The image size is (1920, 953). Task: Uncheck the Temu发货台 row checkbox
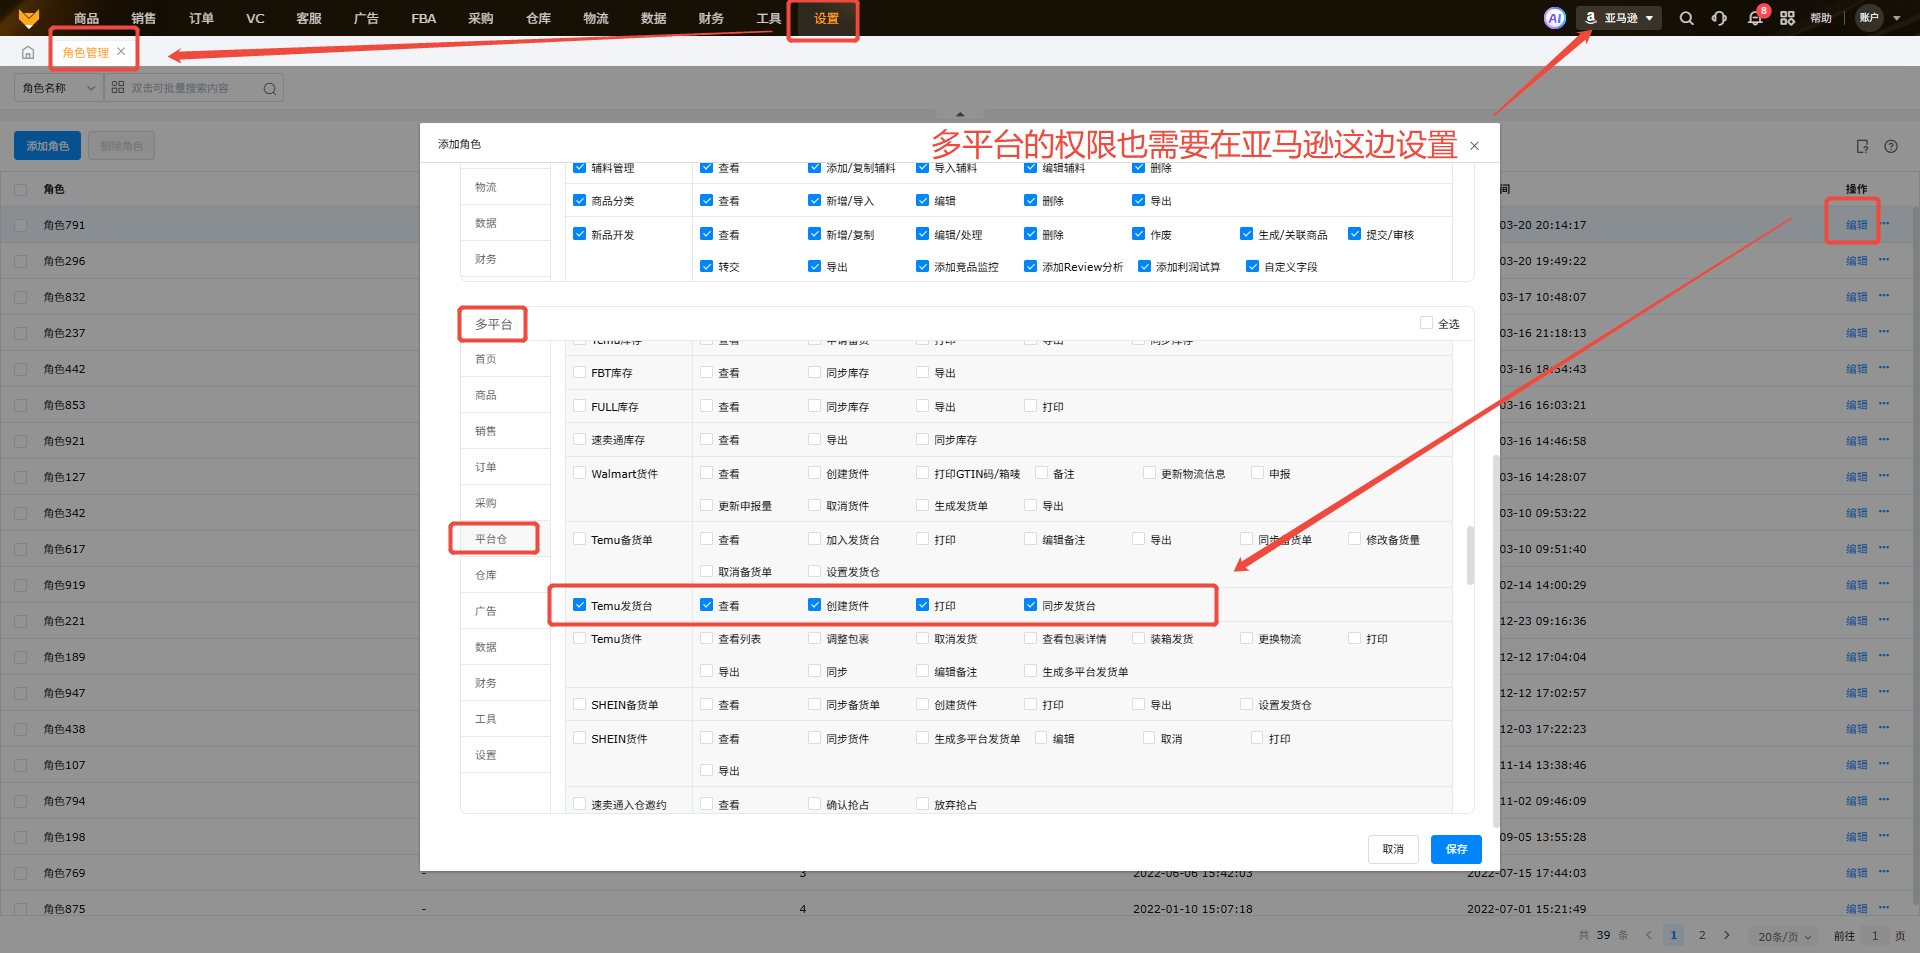click(580, 605)
